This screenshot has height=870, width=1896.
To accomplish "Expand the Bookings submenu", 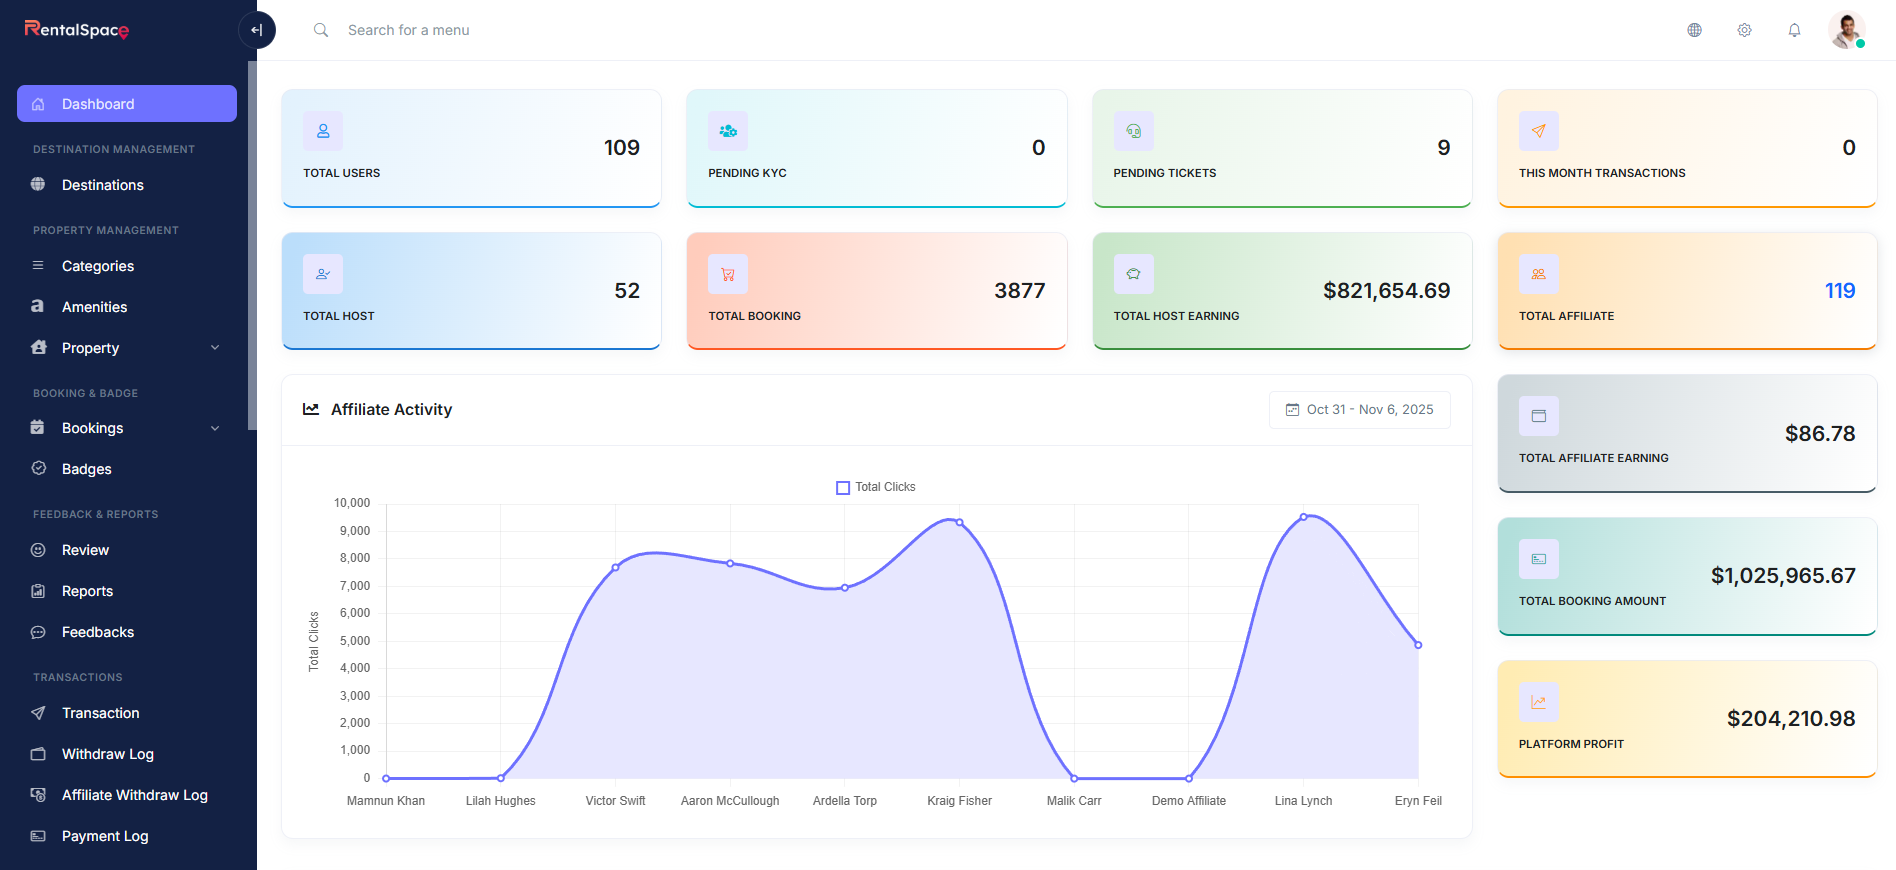I will point(214,428).
